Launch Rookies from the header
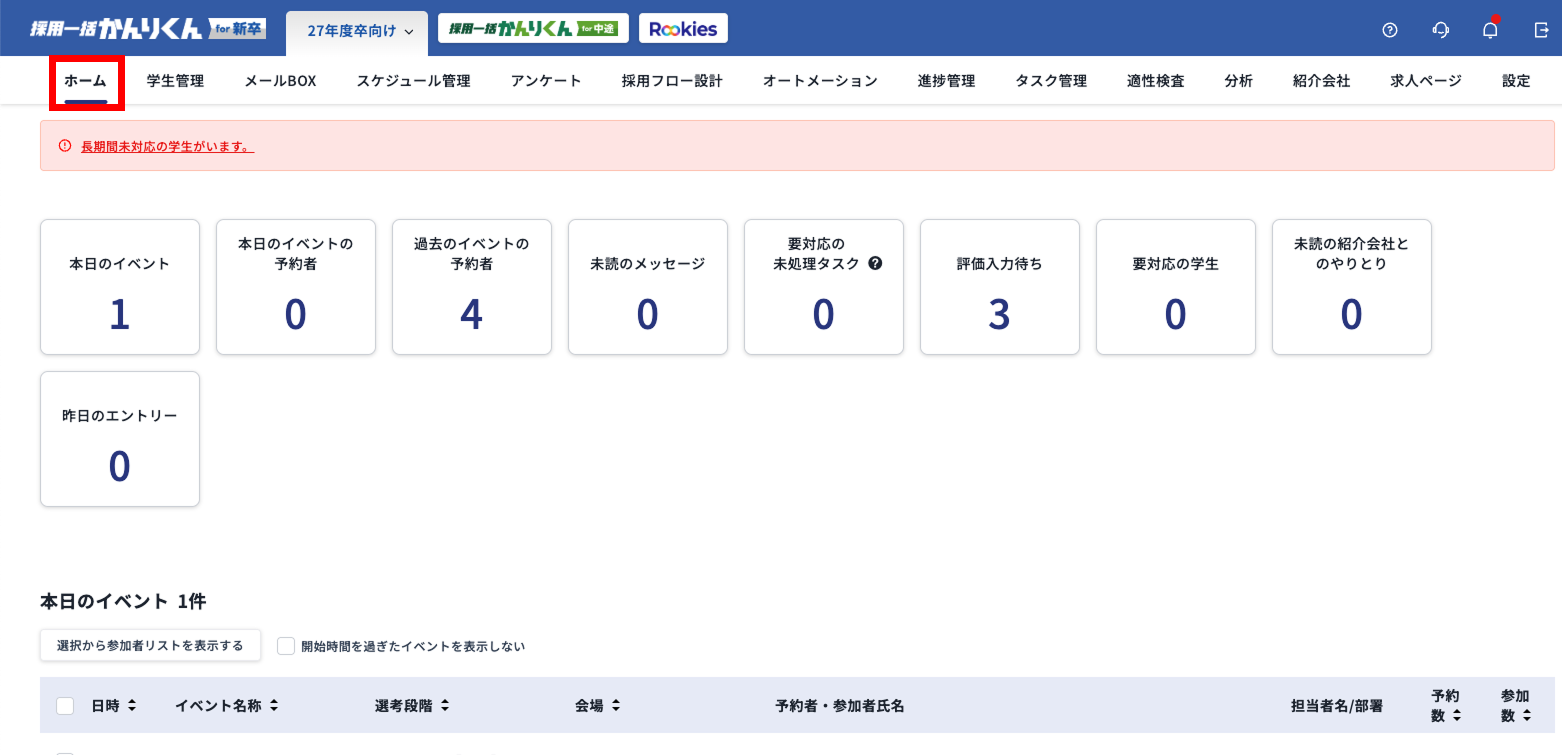The width and height of the screenshot is (1562, 755). click(x=683, y=28)
